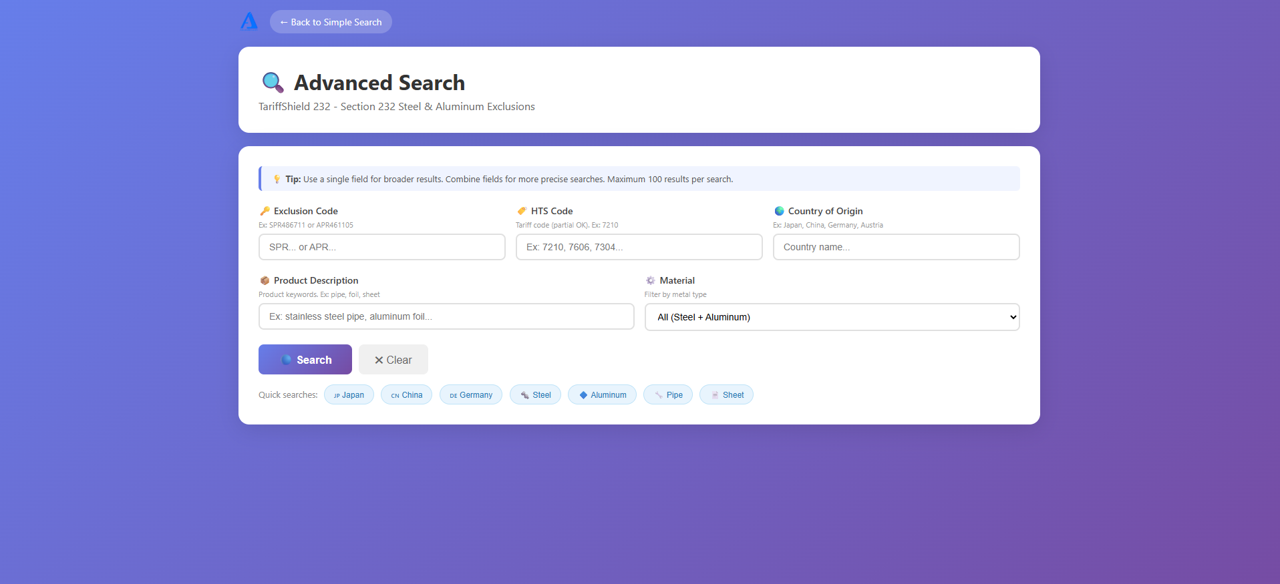Go back to Simple Search
Image resolution: width=1280 pixels, height=584 pixels.
(x=331, y=22)
